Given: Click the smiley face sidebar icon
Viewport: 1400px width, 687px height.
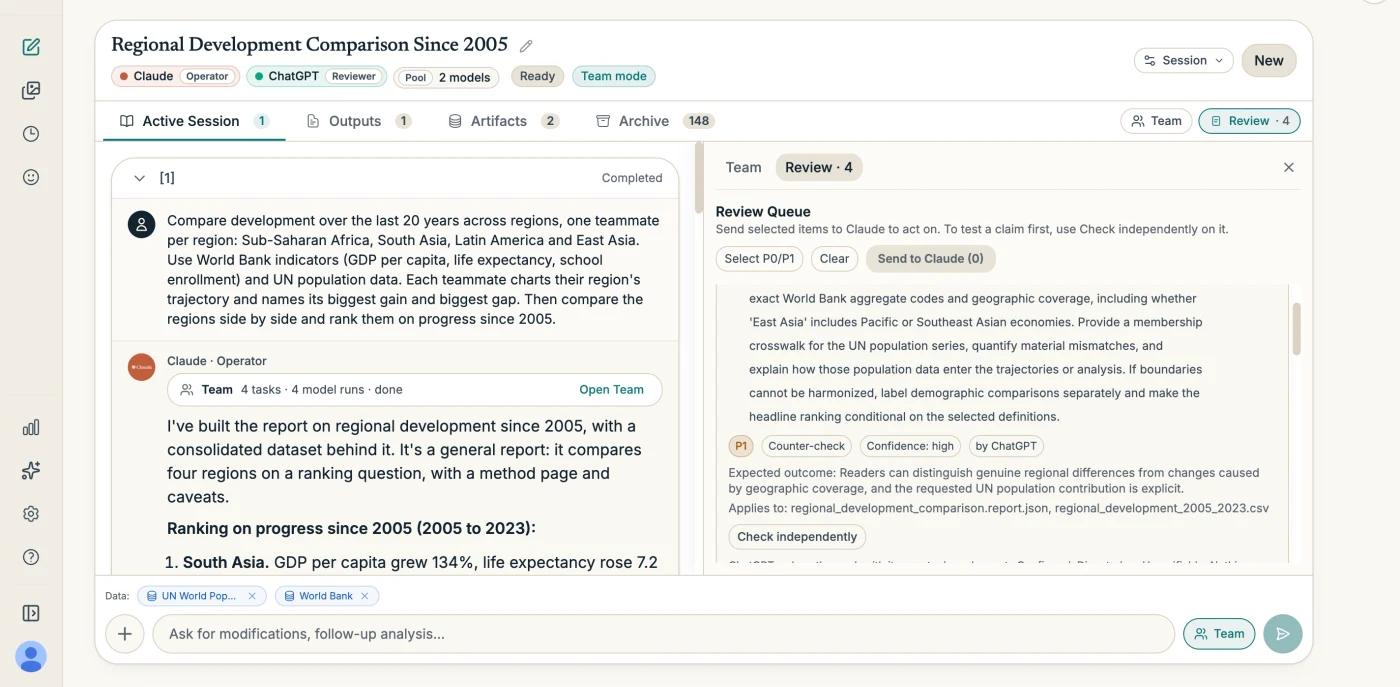Looking at the screenshot, I should pos(31,177).
